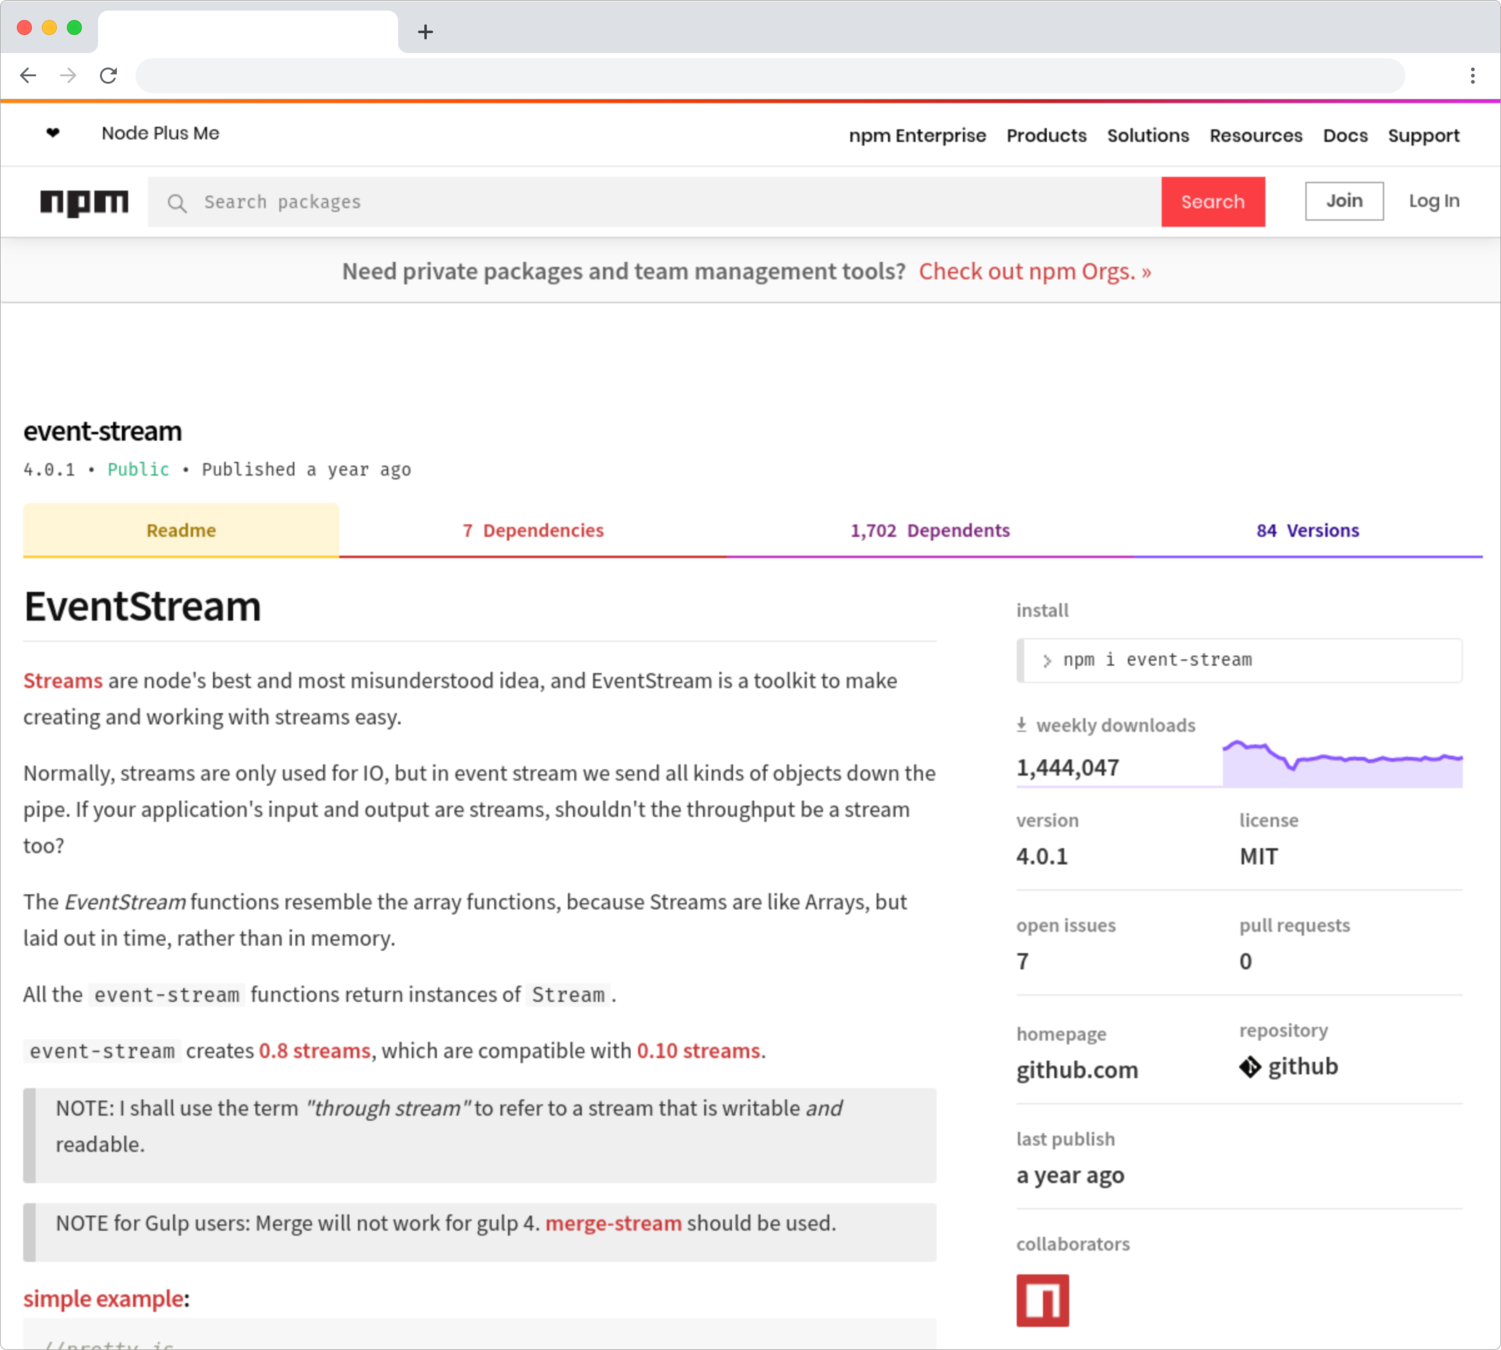Viewport: 1501px width, 1350px height.
Task: Open the browser three-dot menu
Action: pyautogui.click(x=1472, y=76)
